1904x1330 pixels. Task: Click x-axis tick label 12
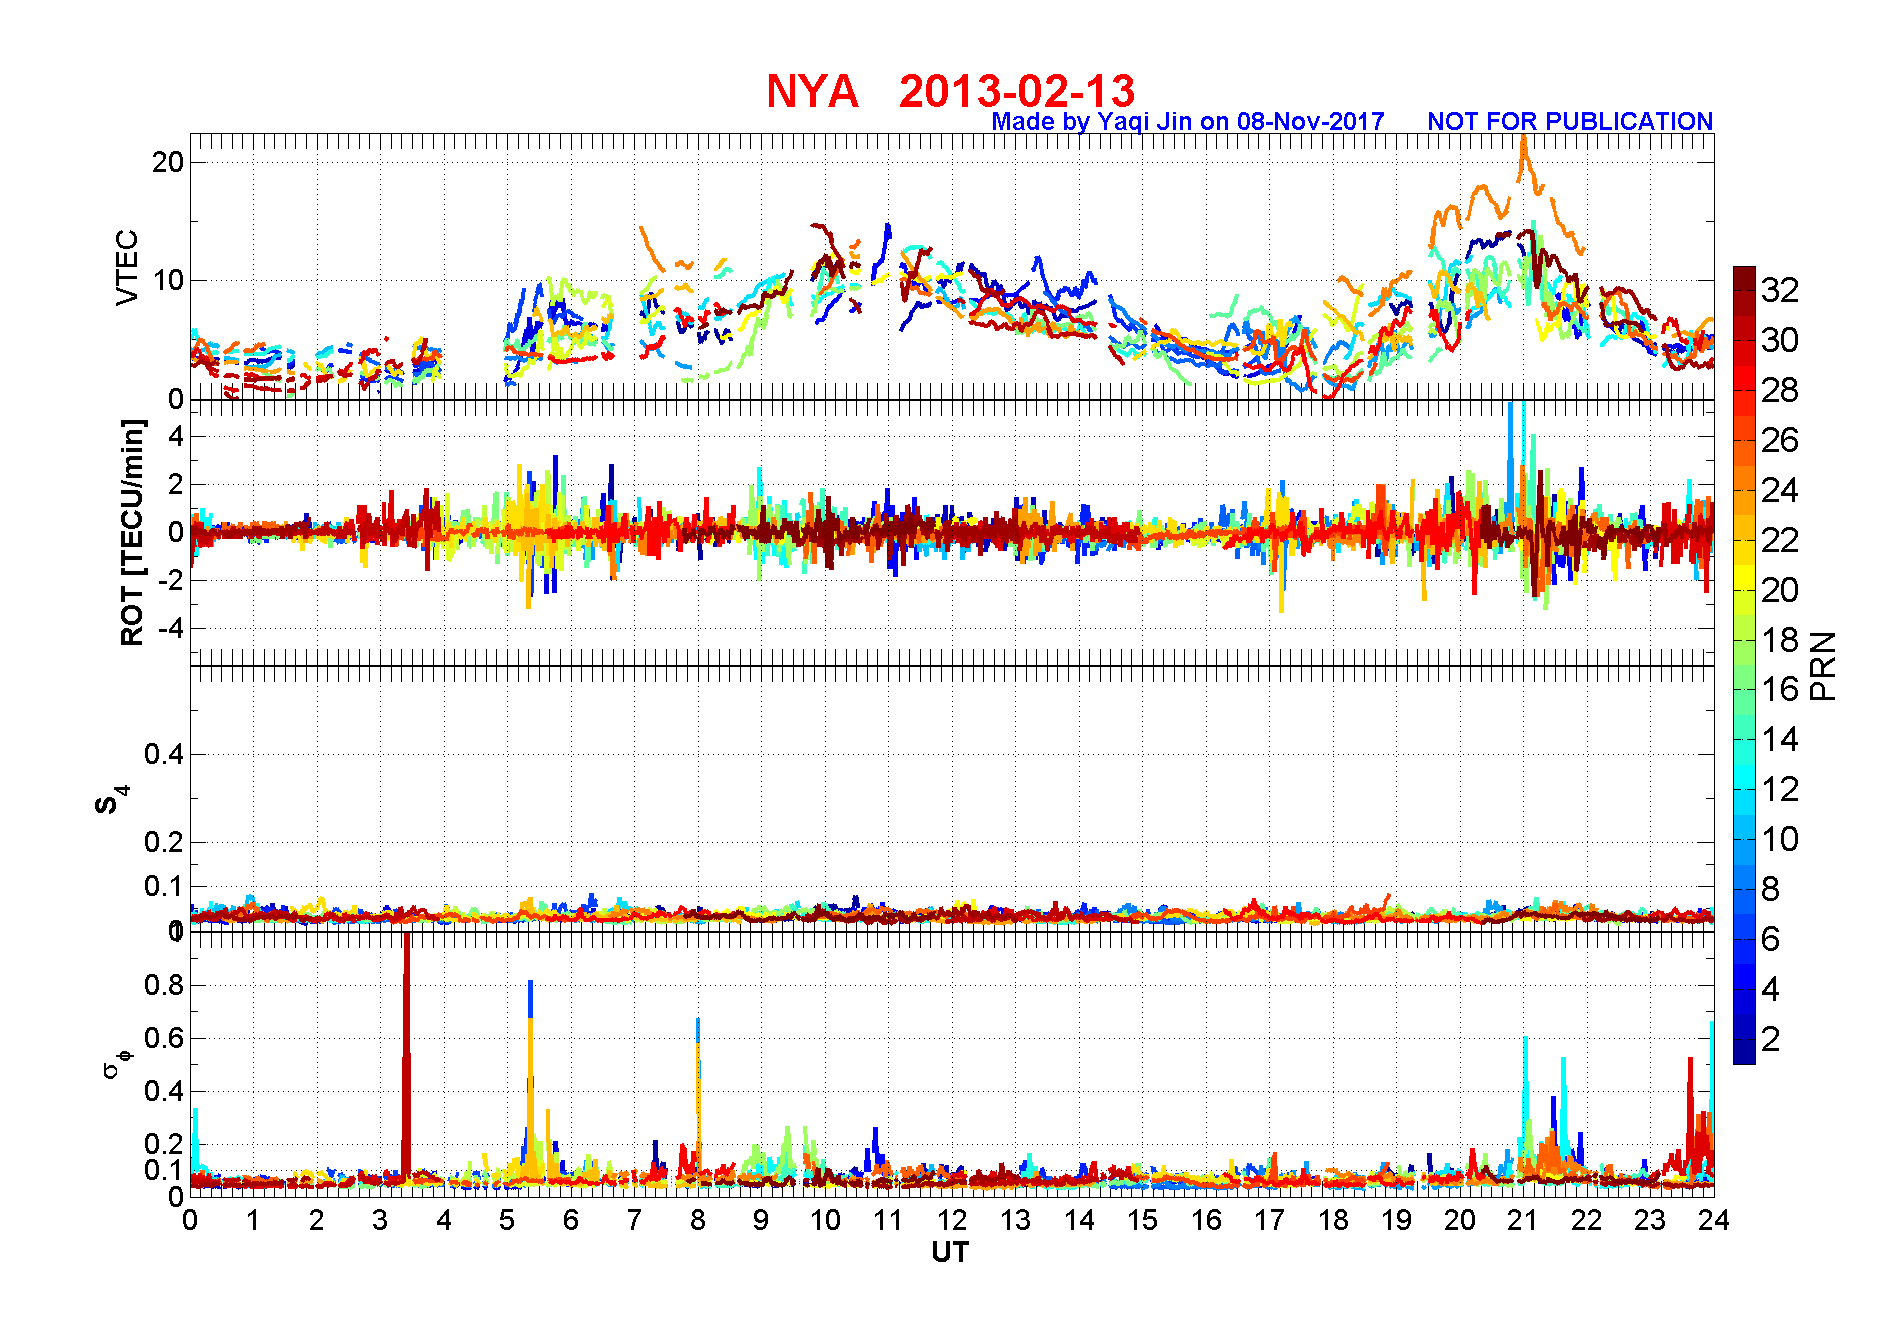[952, 1220]
